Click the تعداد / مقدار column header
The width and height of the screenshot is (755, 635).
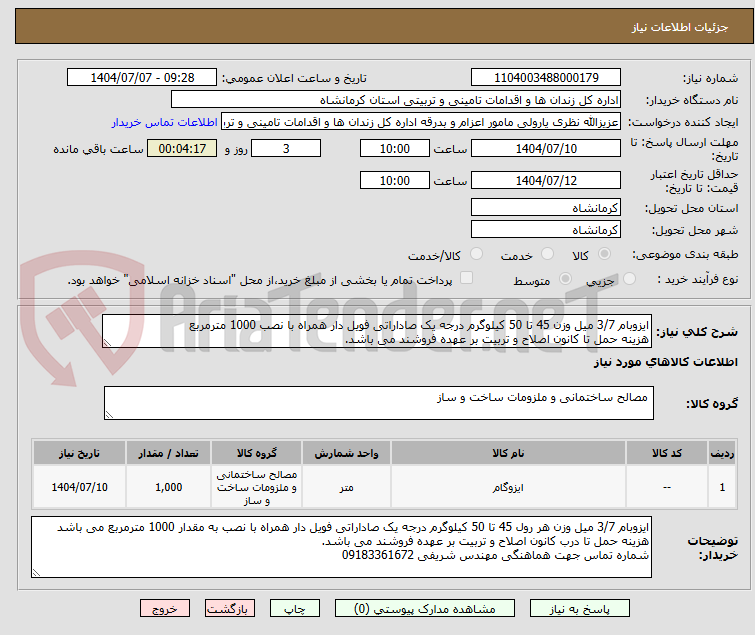169,453
